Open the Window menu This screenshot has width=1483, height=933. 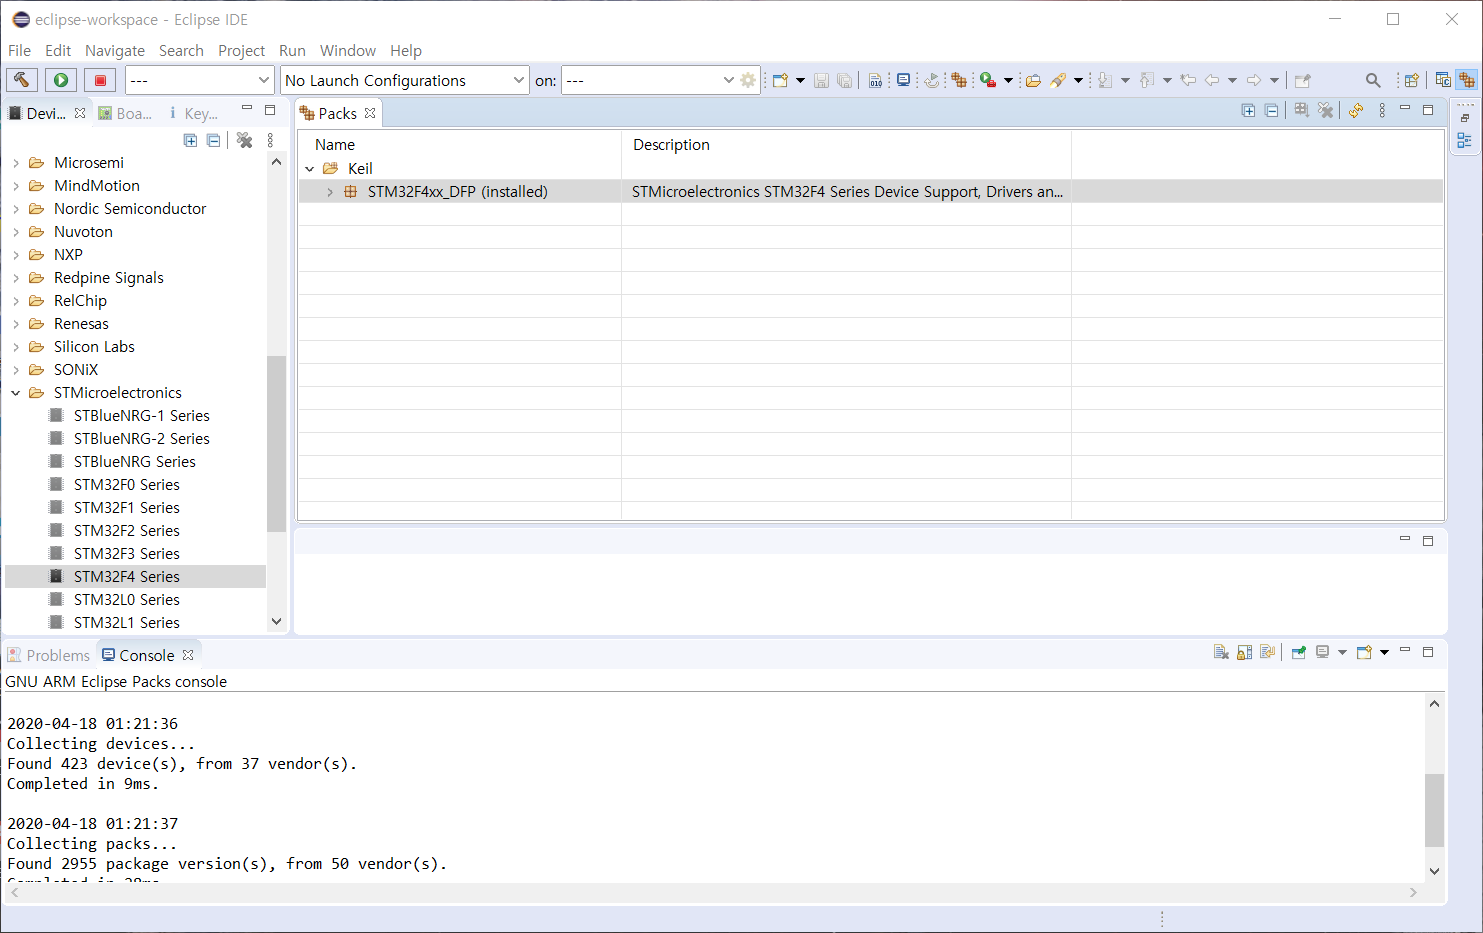[x=348, y=50]
